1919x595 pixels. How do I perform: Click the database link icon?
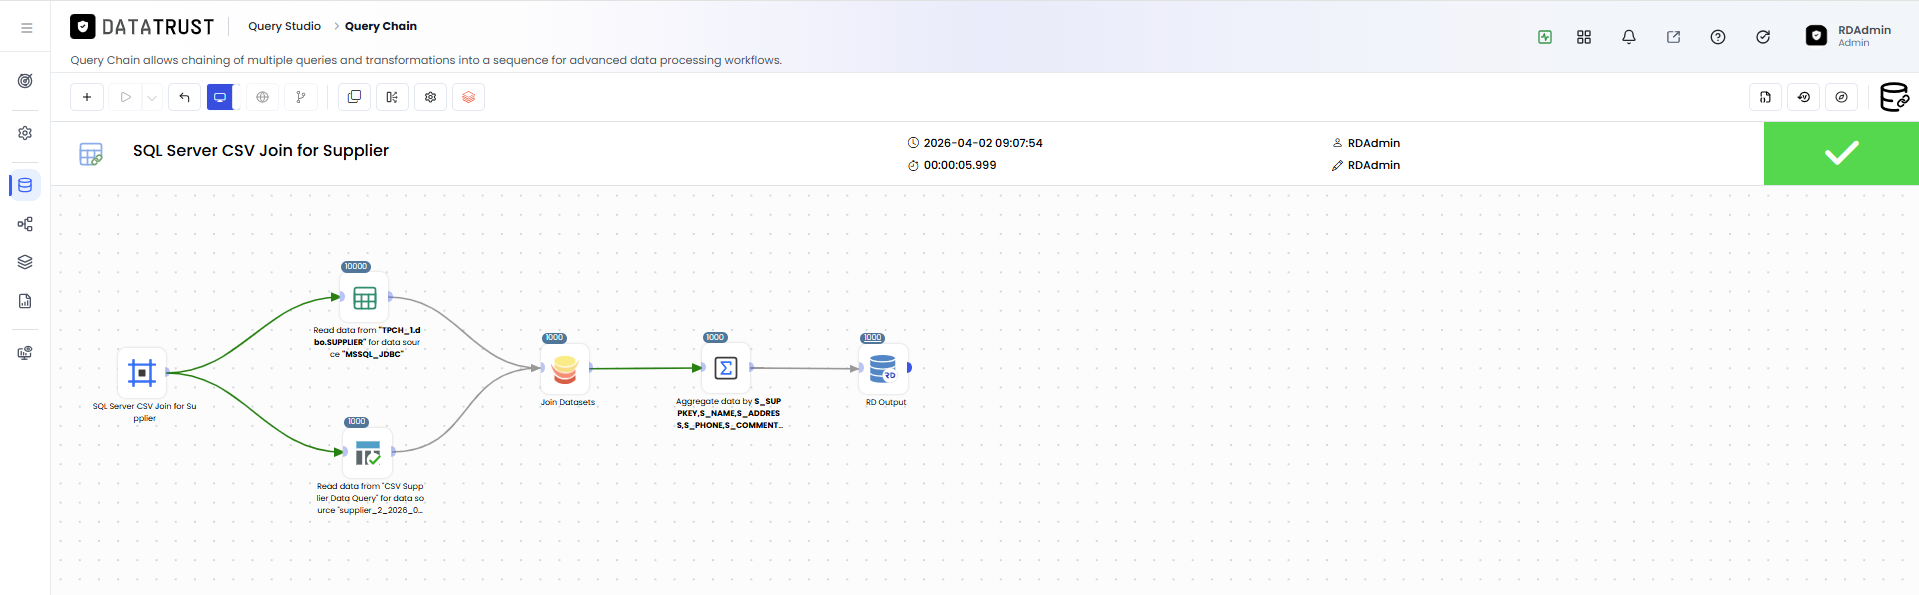[1894, 97]
